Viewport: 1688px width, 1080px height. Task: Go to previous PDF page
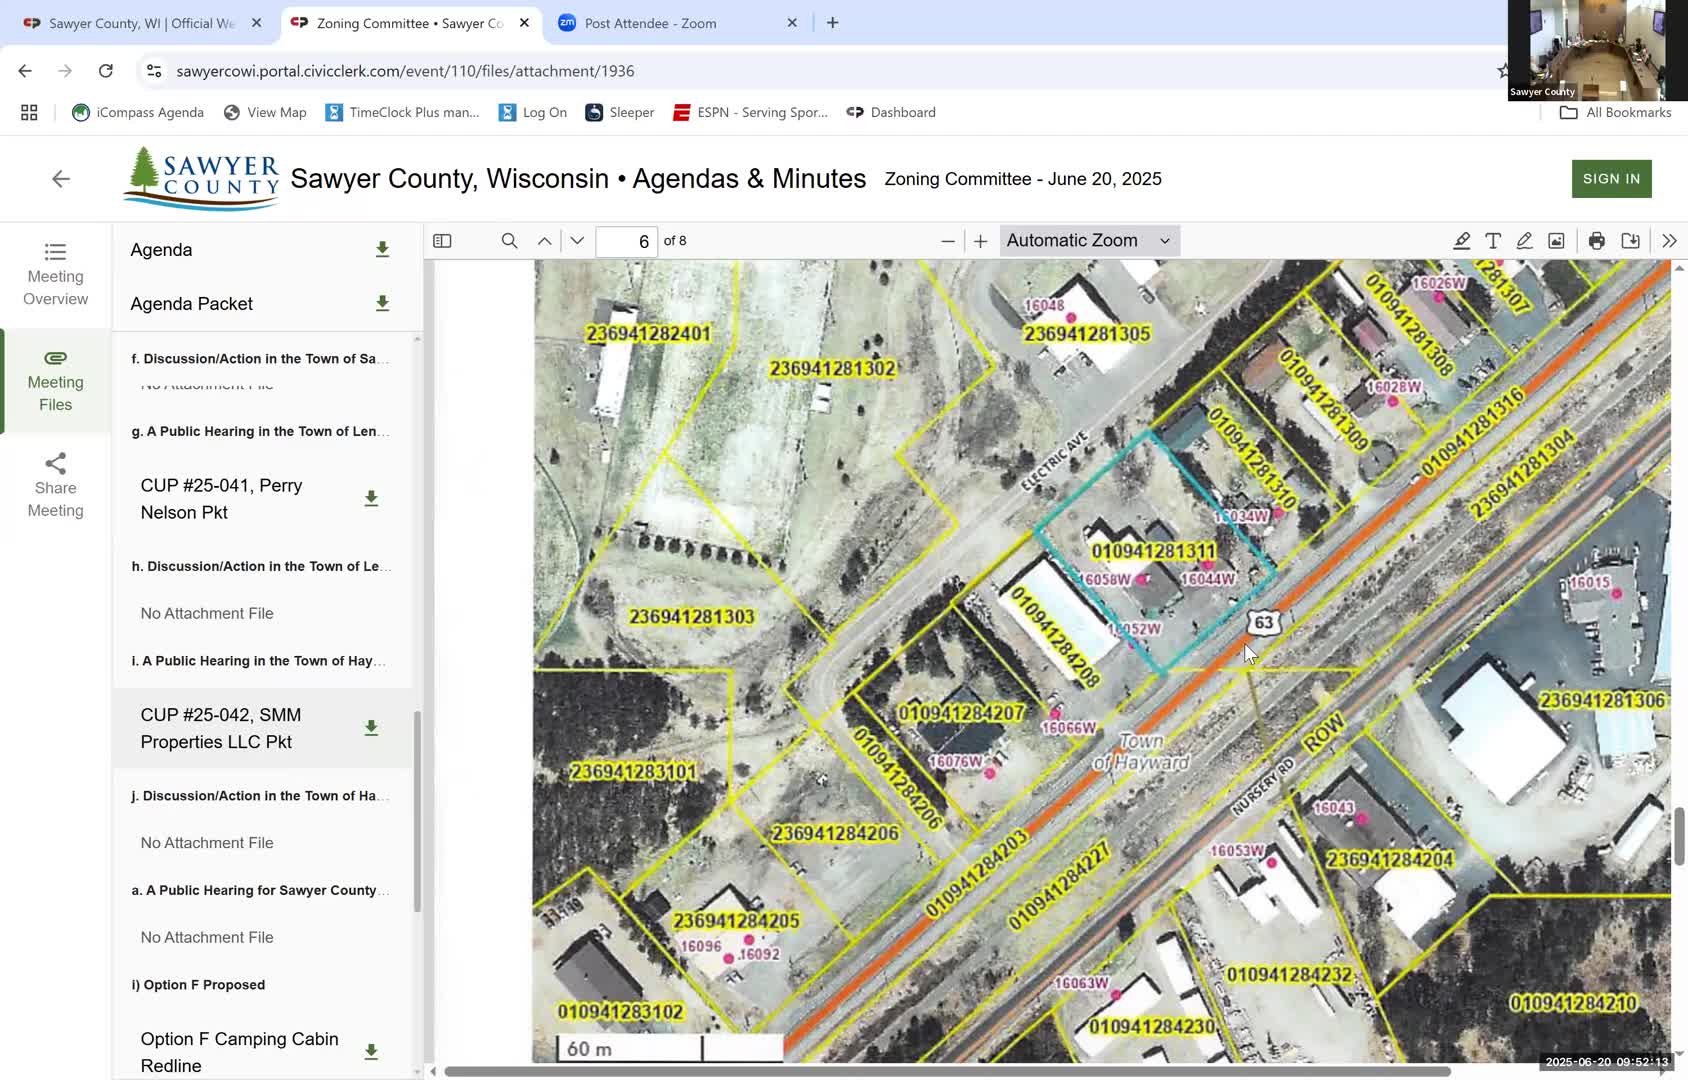pyautogui.click(x=545, y=241)
